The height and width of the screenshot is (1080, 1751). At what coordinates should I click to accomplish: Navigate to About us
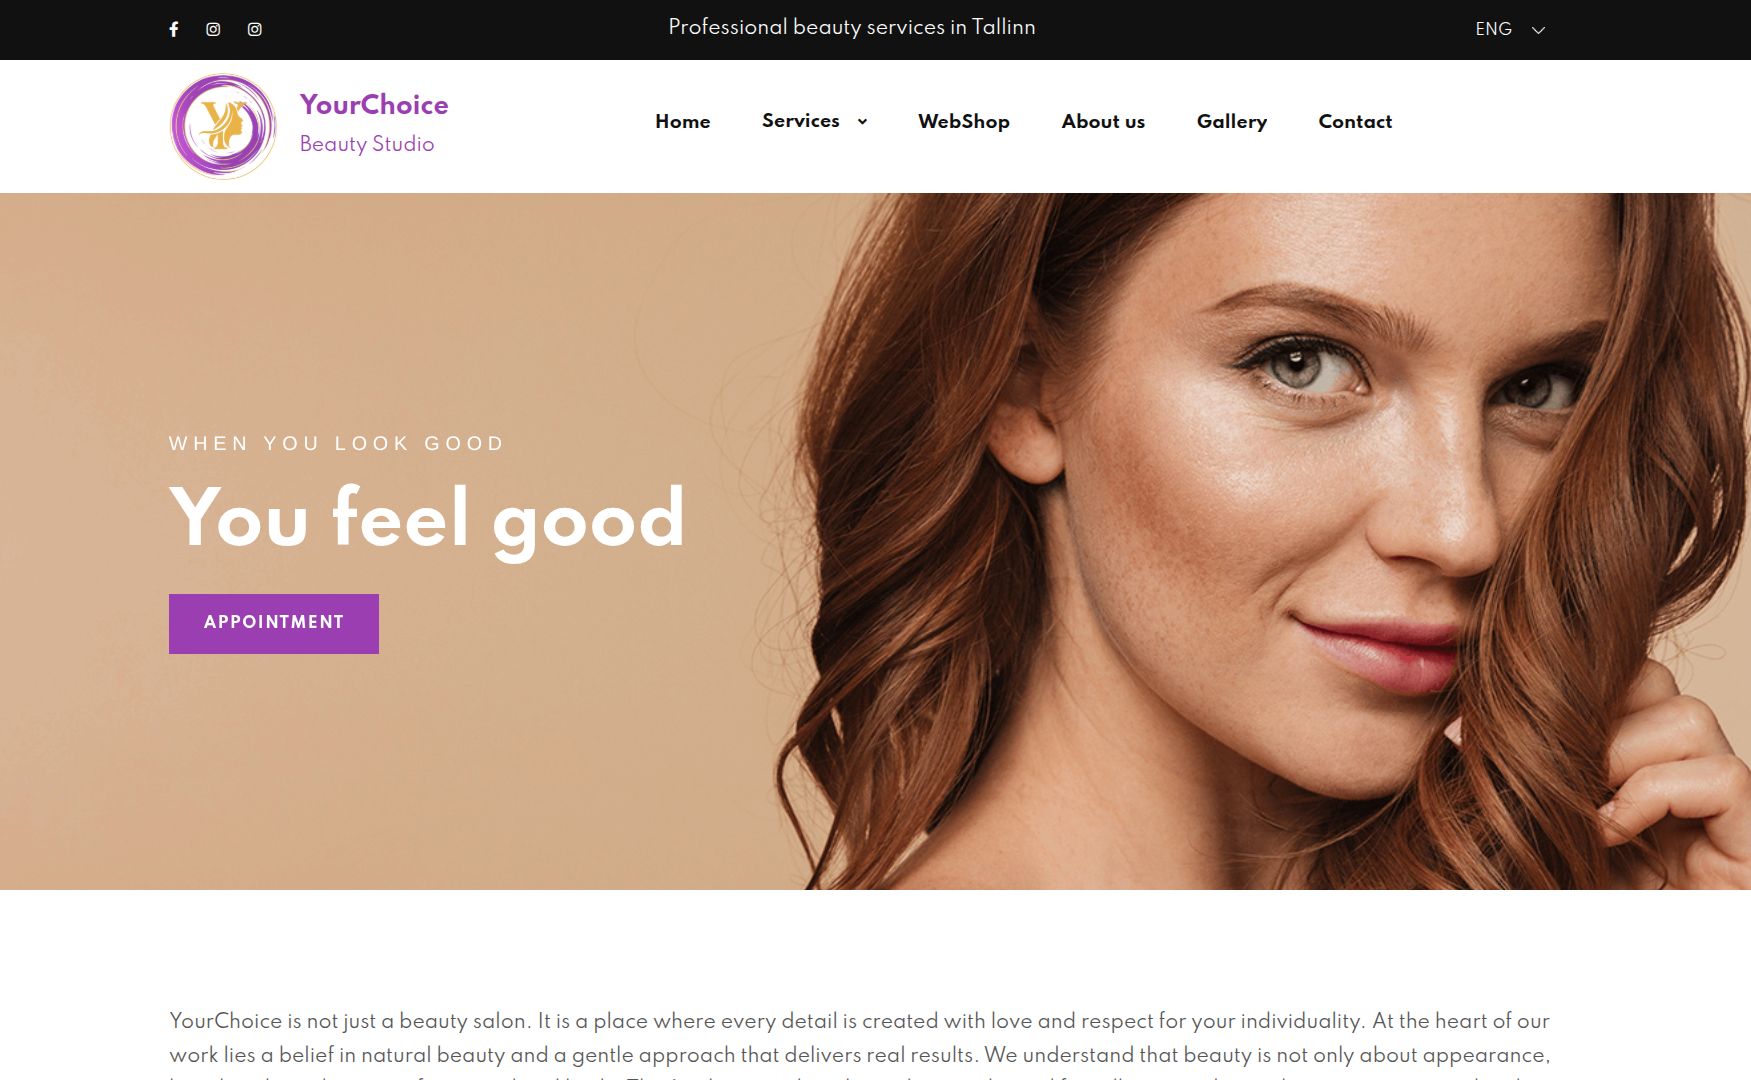pos(1103,121)
